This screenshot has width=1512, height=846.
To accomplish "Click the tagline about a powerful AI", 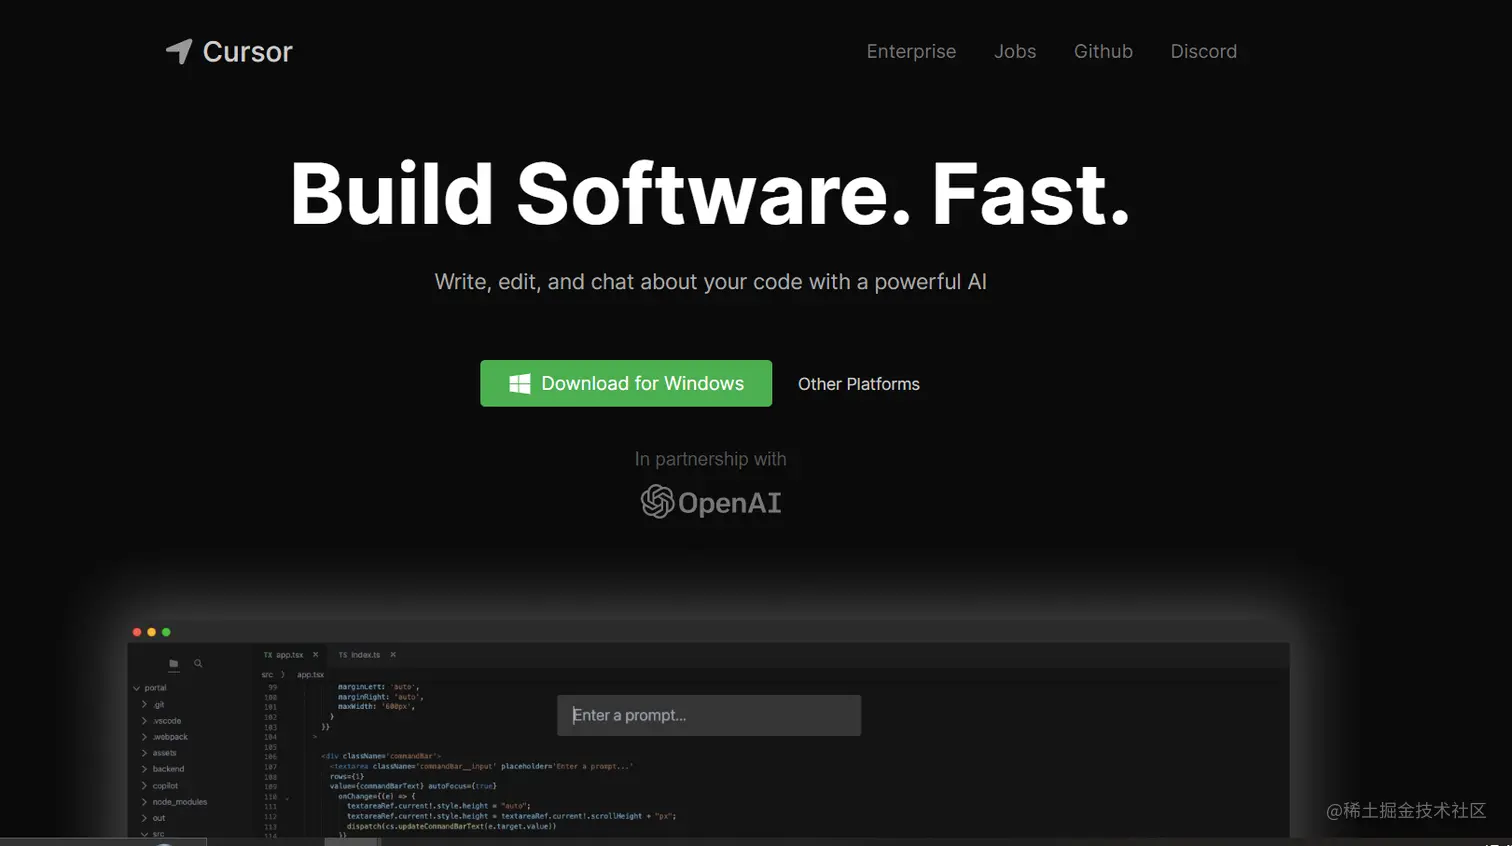I will [710, 282].
